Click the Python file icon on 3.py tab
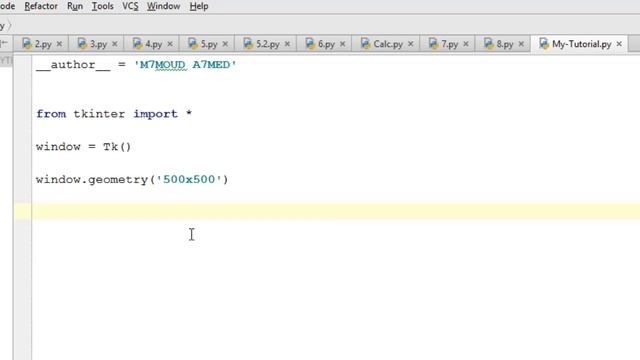 82,43
